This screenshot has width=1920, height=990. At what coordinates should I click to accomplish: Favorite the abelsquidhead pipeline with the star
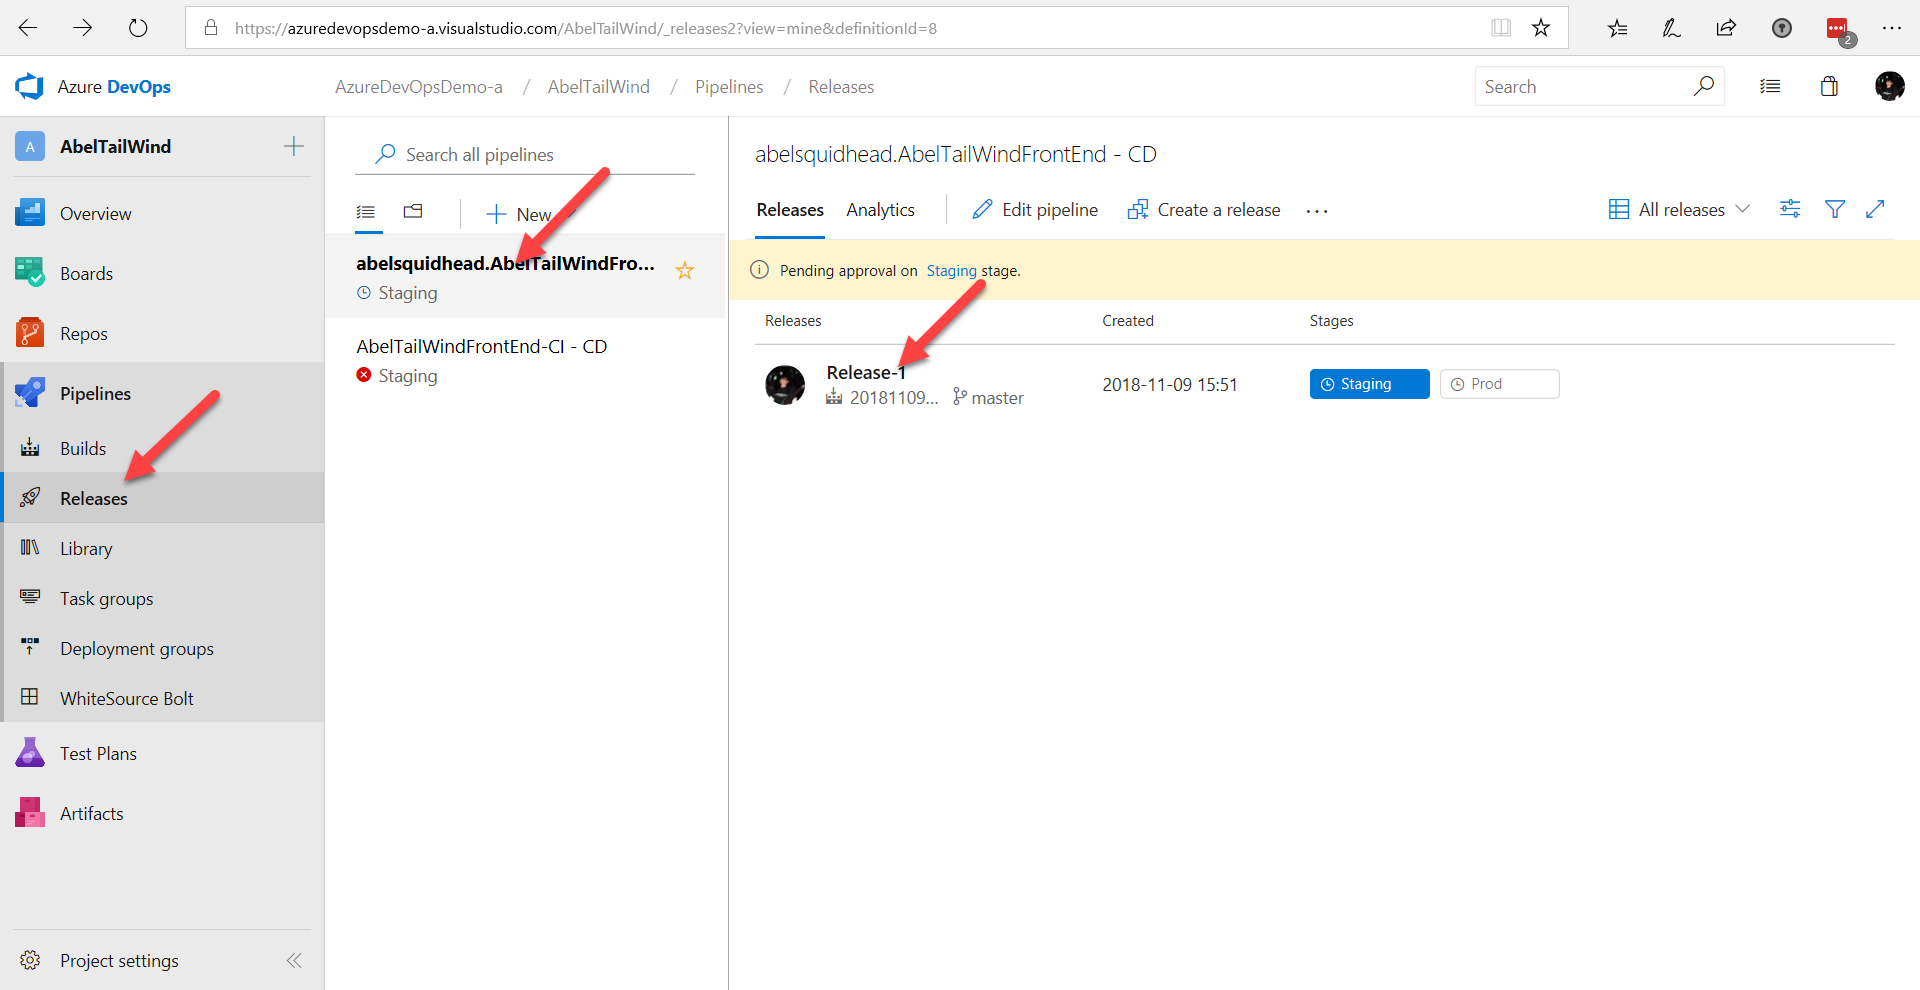(685, 270)
